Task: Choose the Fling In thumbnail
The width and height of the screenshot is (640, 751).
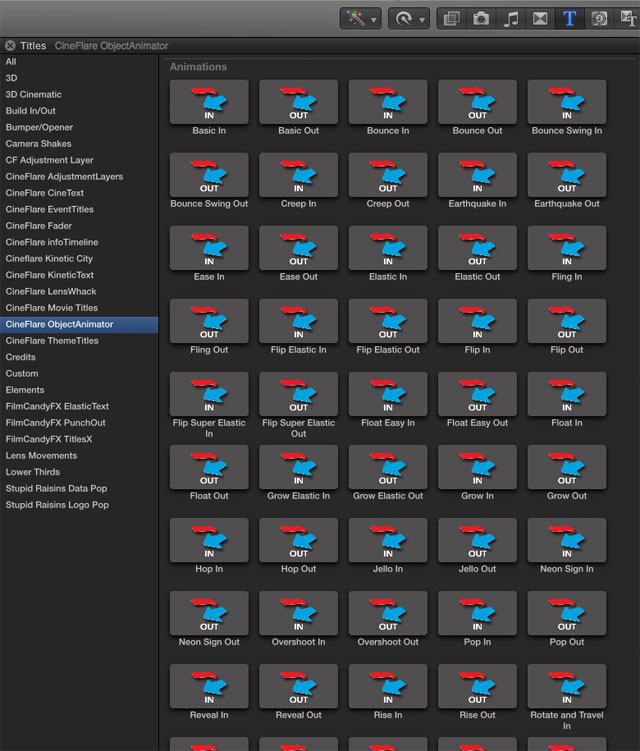Action: click(567, 248)
